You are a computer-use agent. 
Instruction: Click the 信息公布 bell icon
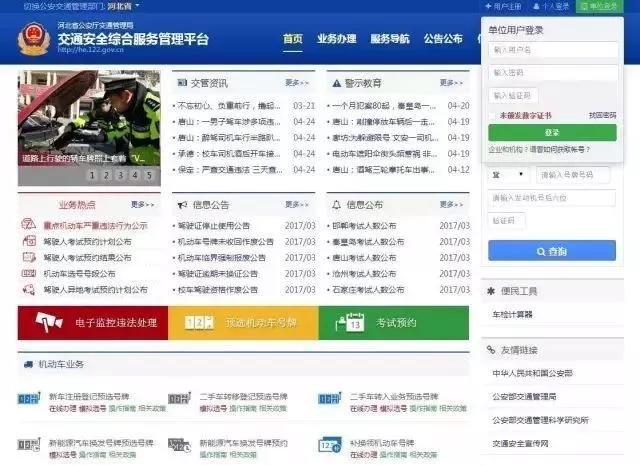pos(336,205)
